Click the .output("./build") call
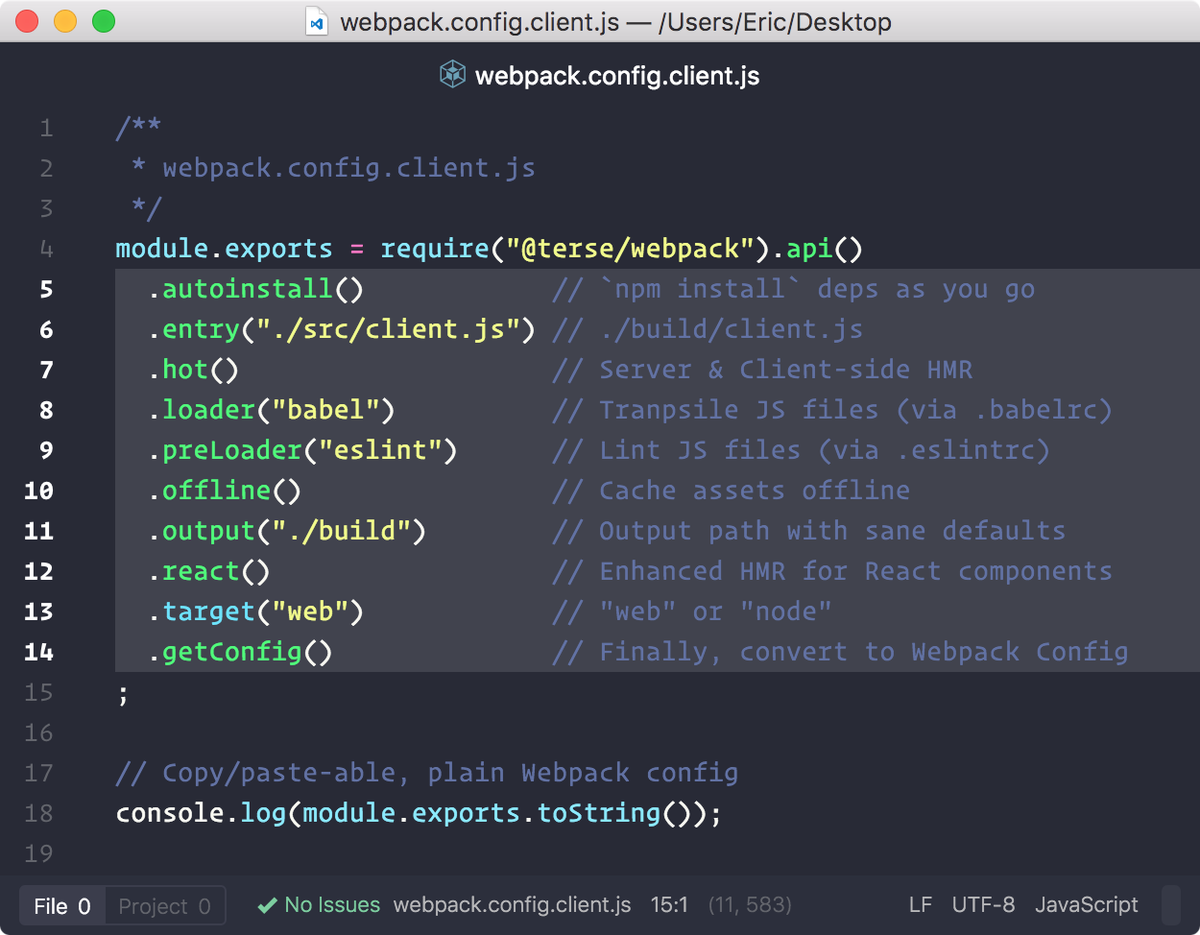 (286, 531)
